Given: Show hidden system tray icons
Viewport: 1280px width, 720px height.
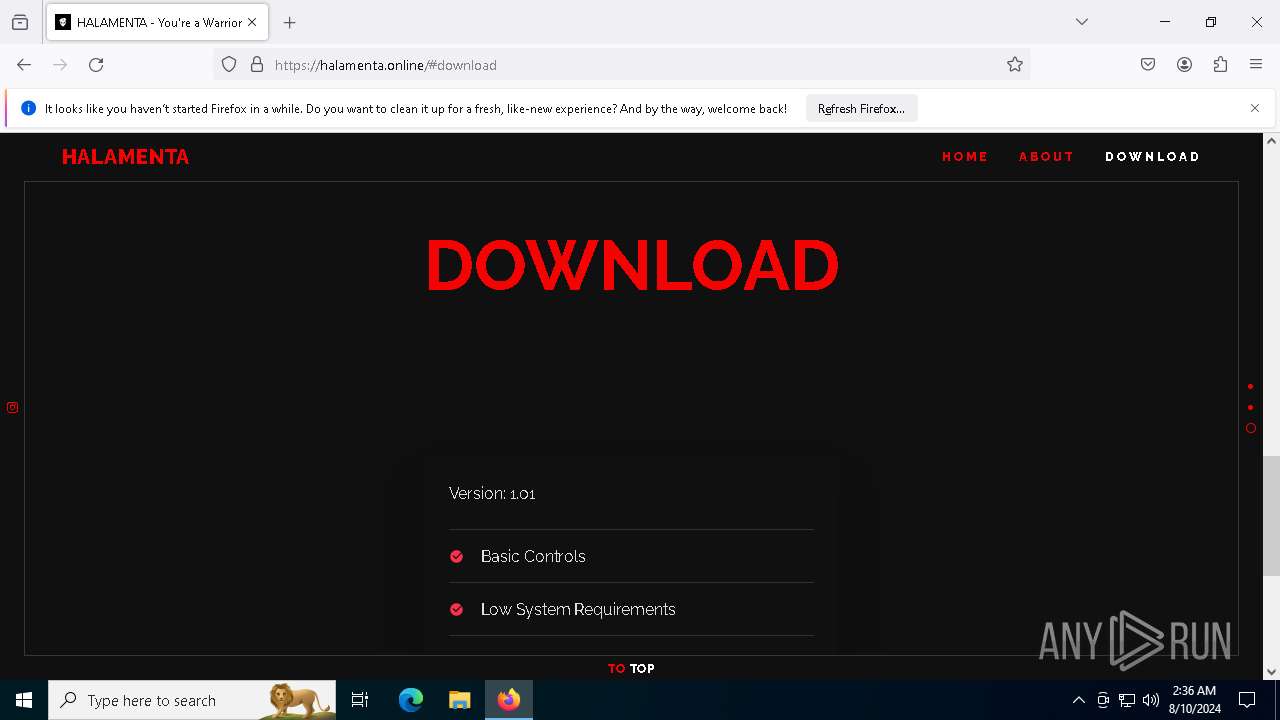Looking at the screenshot, I should pos(1078,700).
